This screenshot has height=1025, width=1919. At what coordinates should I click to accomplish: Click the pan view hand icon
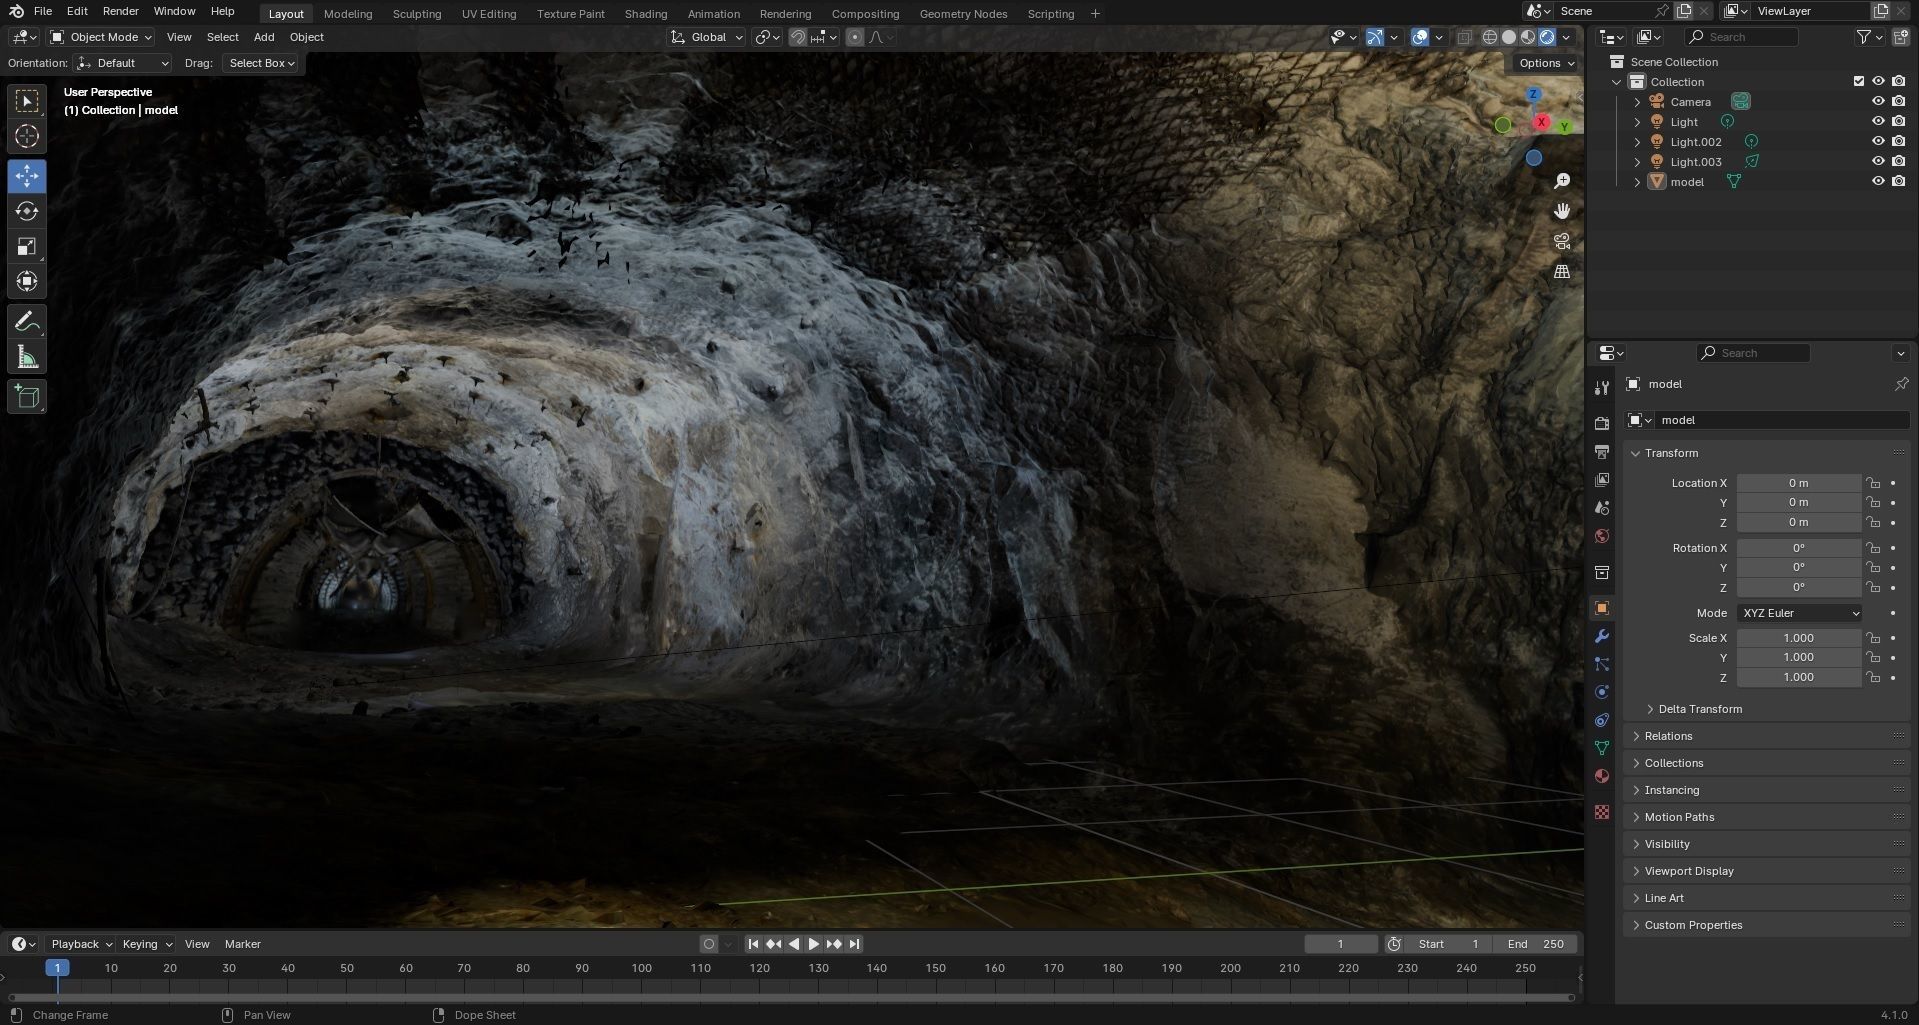[x=1562, y=211]
